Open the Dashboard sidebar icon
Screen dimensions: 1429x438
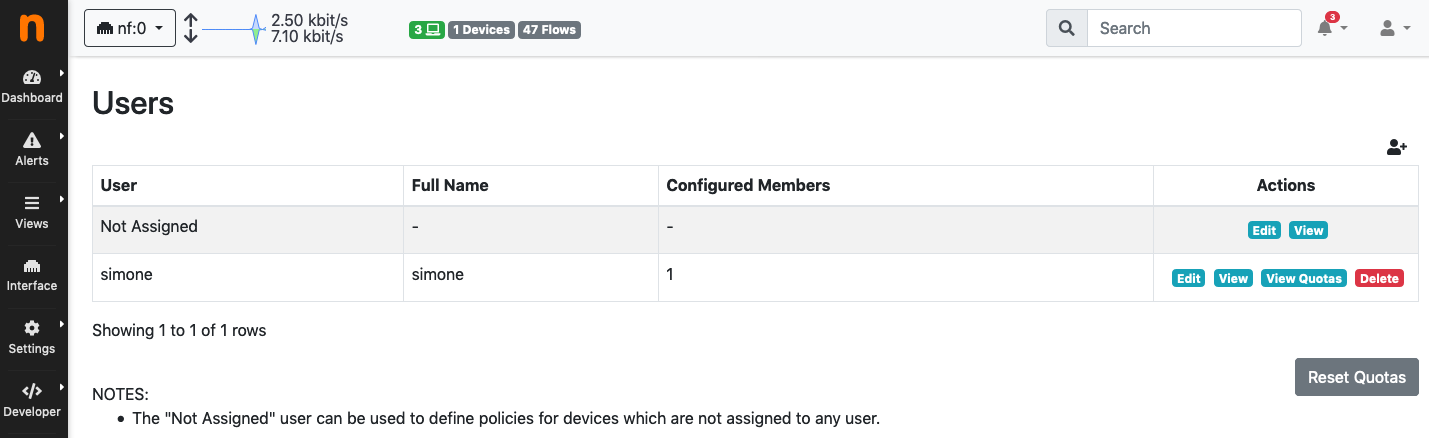tap(32, 78)
